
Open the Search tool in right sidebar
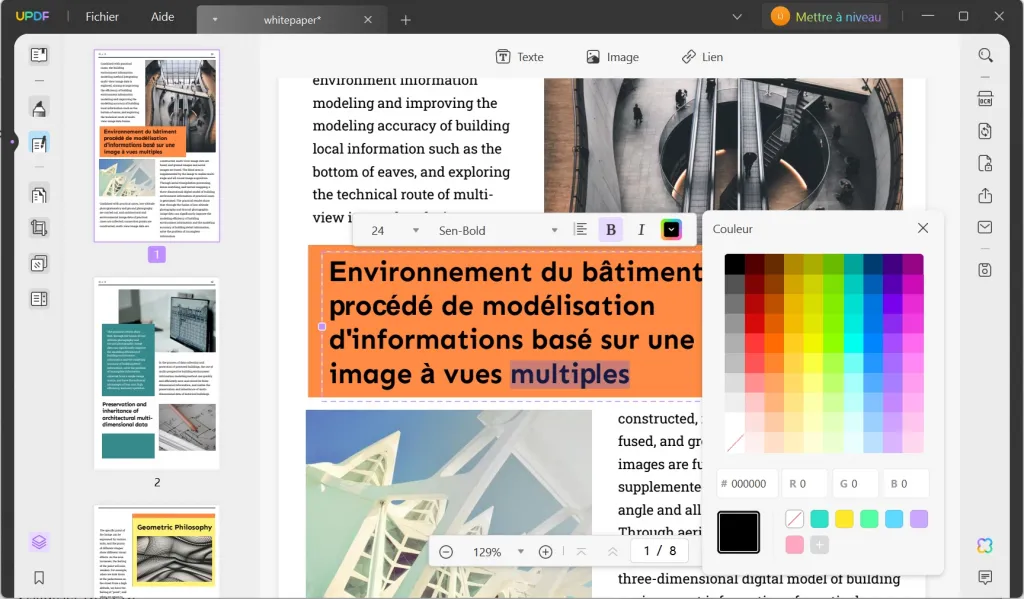[986, 55]
